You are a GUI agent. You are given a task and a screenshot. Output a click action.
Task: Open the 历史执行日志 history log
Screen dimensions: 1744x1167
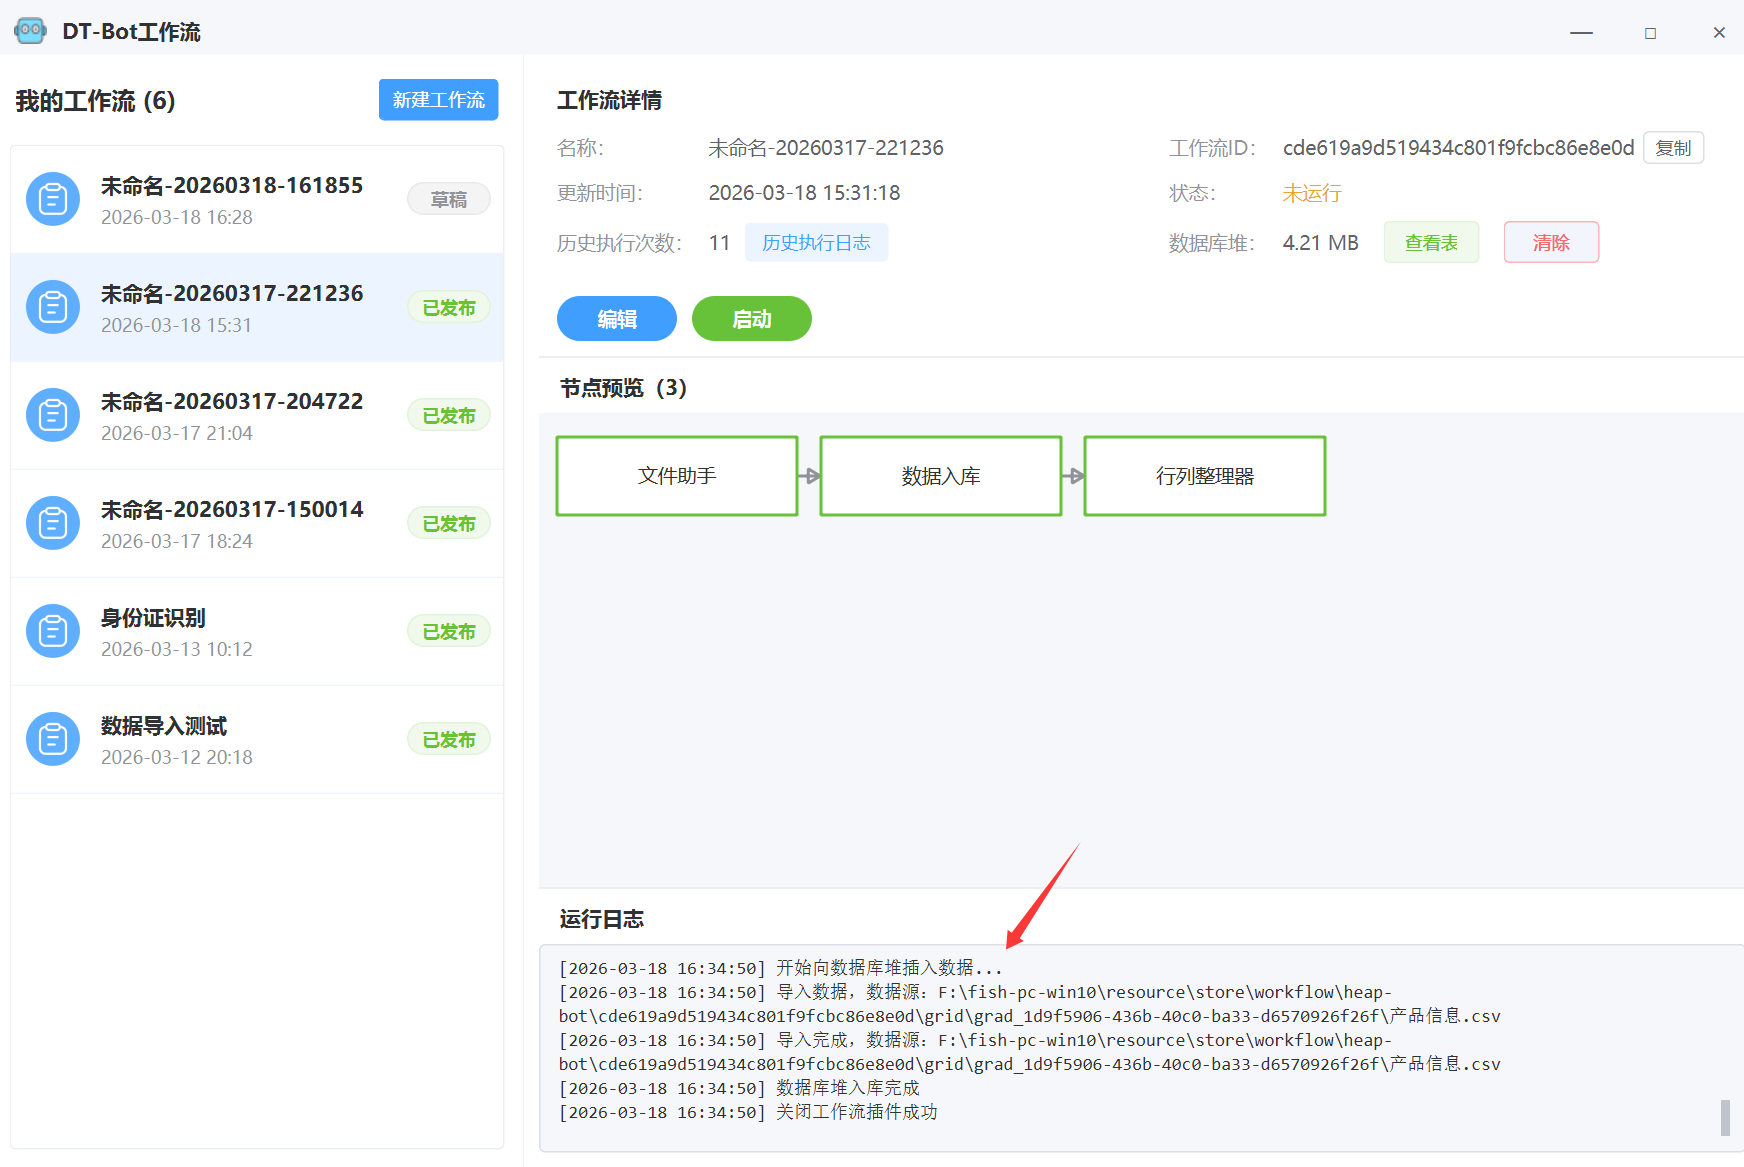click(816, 243)
